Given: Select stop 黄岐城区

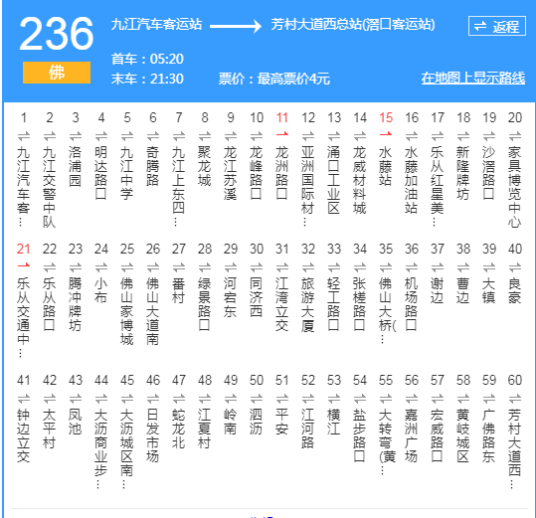Looking at the screenshot, I should [463, 436].
